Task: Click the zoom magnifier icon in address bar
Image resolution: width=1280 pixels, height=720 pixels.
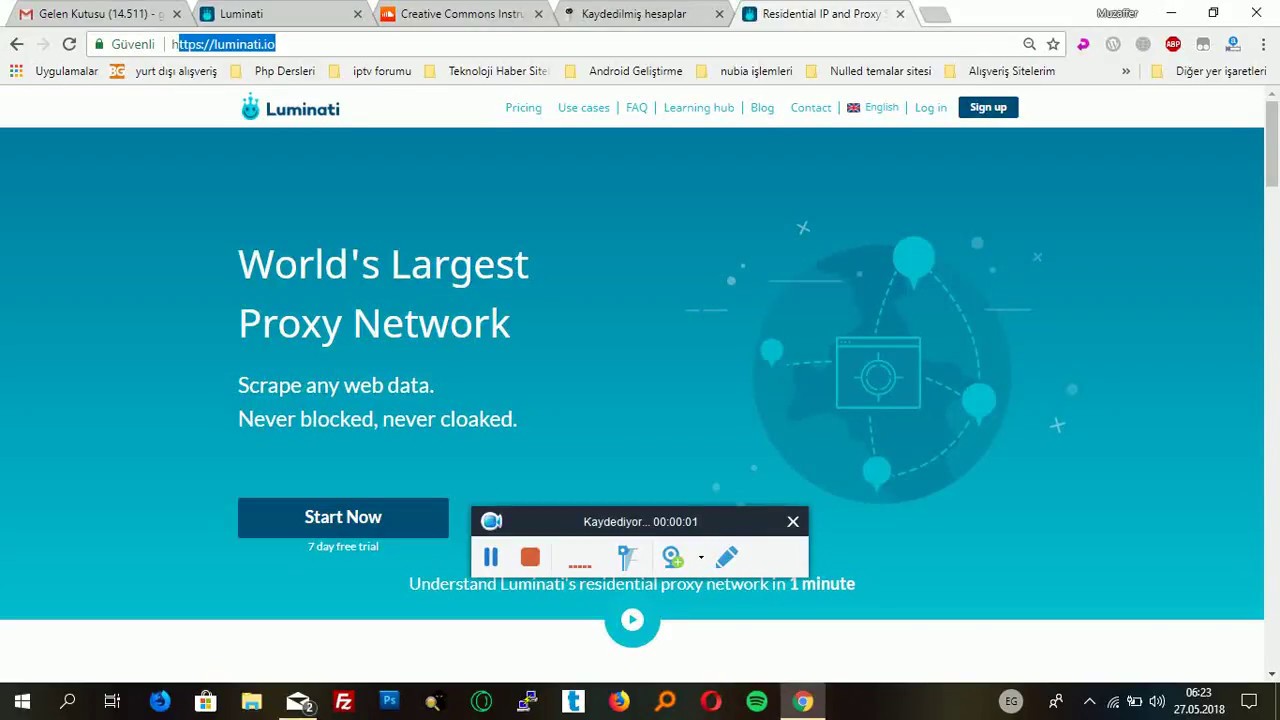Action: (x=1029, y=44)
